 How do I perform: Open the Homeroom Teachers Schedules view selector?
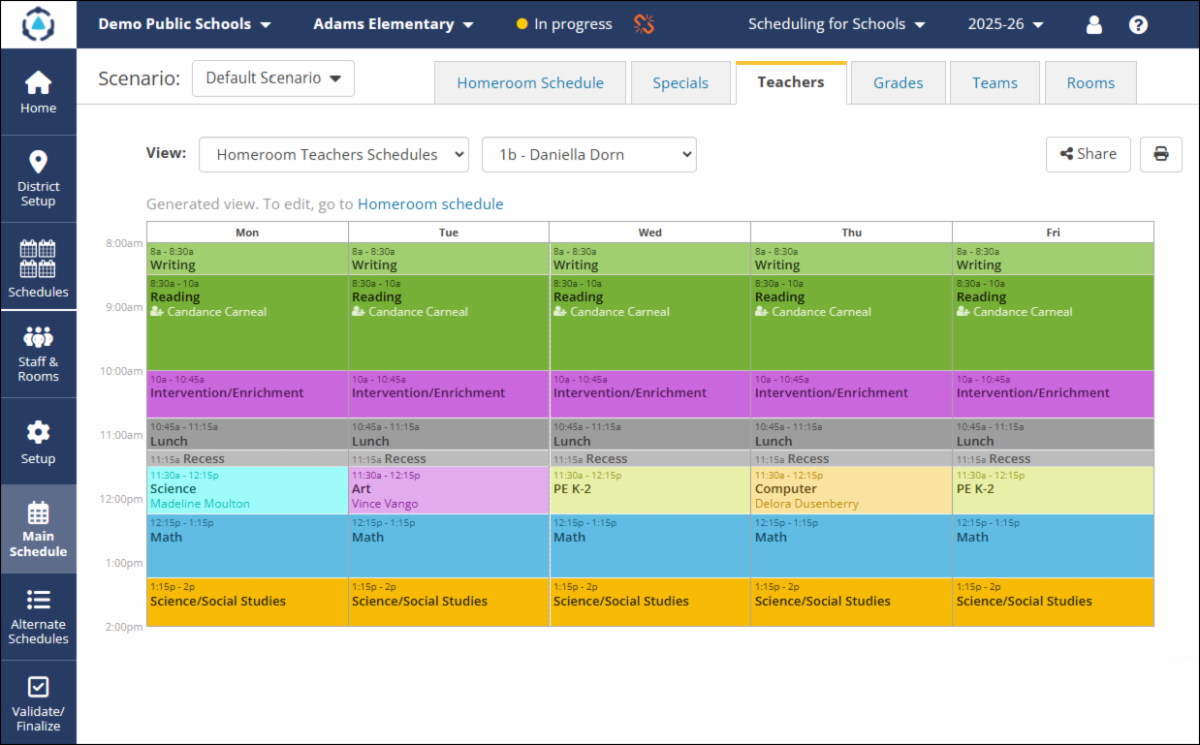[x=333, y=155]
